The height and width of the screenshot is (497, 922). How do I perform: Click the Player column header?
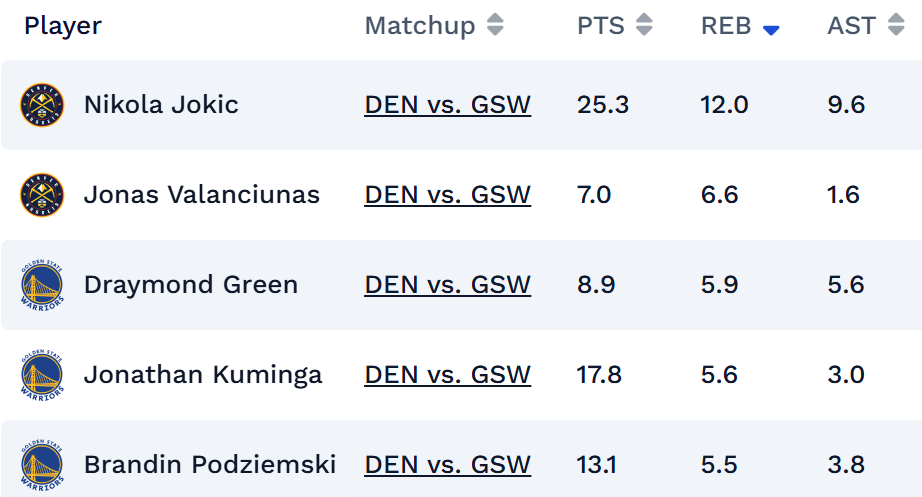63,26
